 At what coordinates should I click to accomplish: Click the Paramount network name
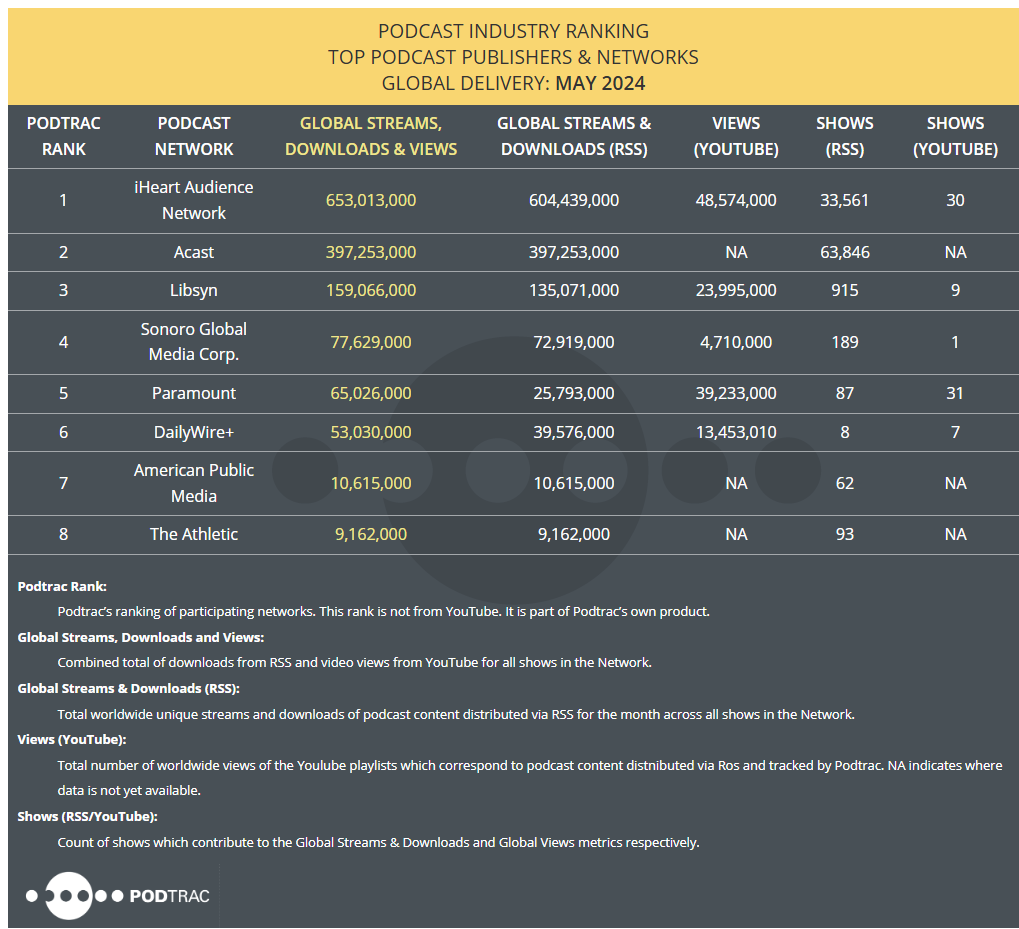coord(194,393)
